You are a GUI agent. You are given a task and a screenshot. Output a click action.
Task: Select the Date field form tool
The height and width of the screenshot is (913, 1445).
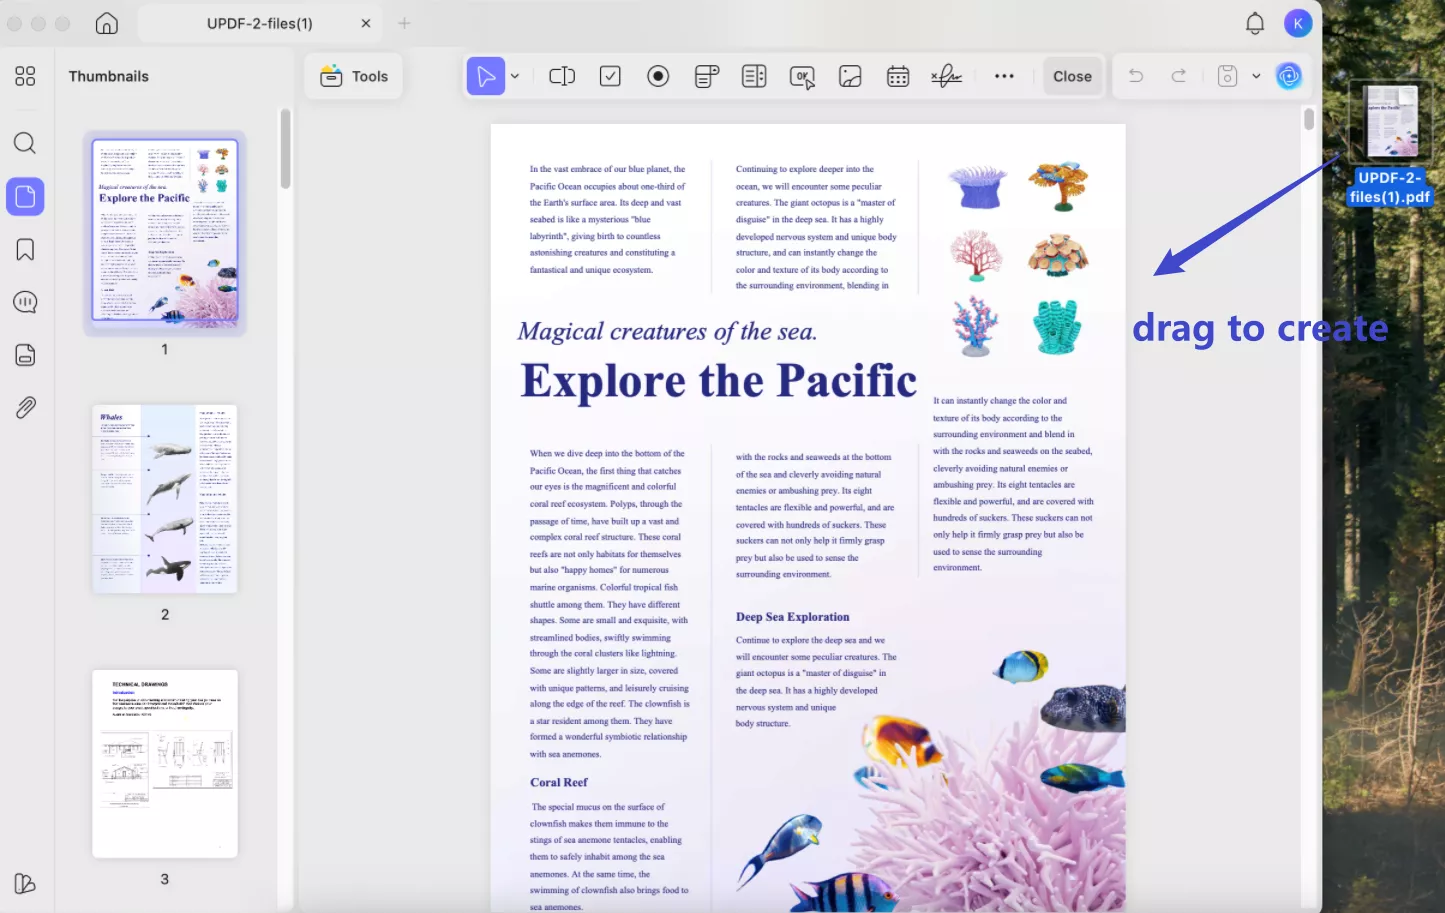pyautogui.click(x=897, y=75)
